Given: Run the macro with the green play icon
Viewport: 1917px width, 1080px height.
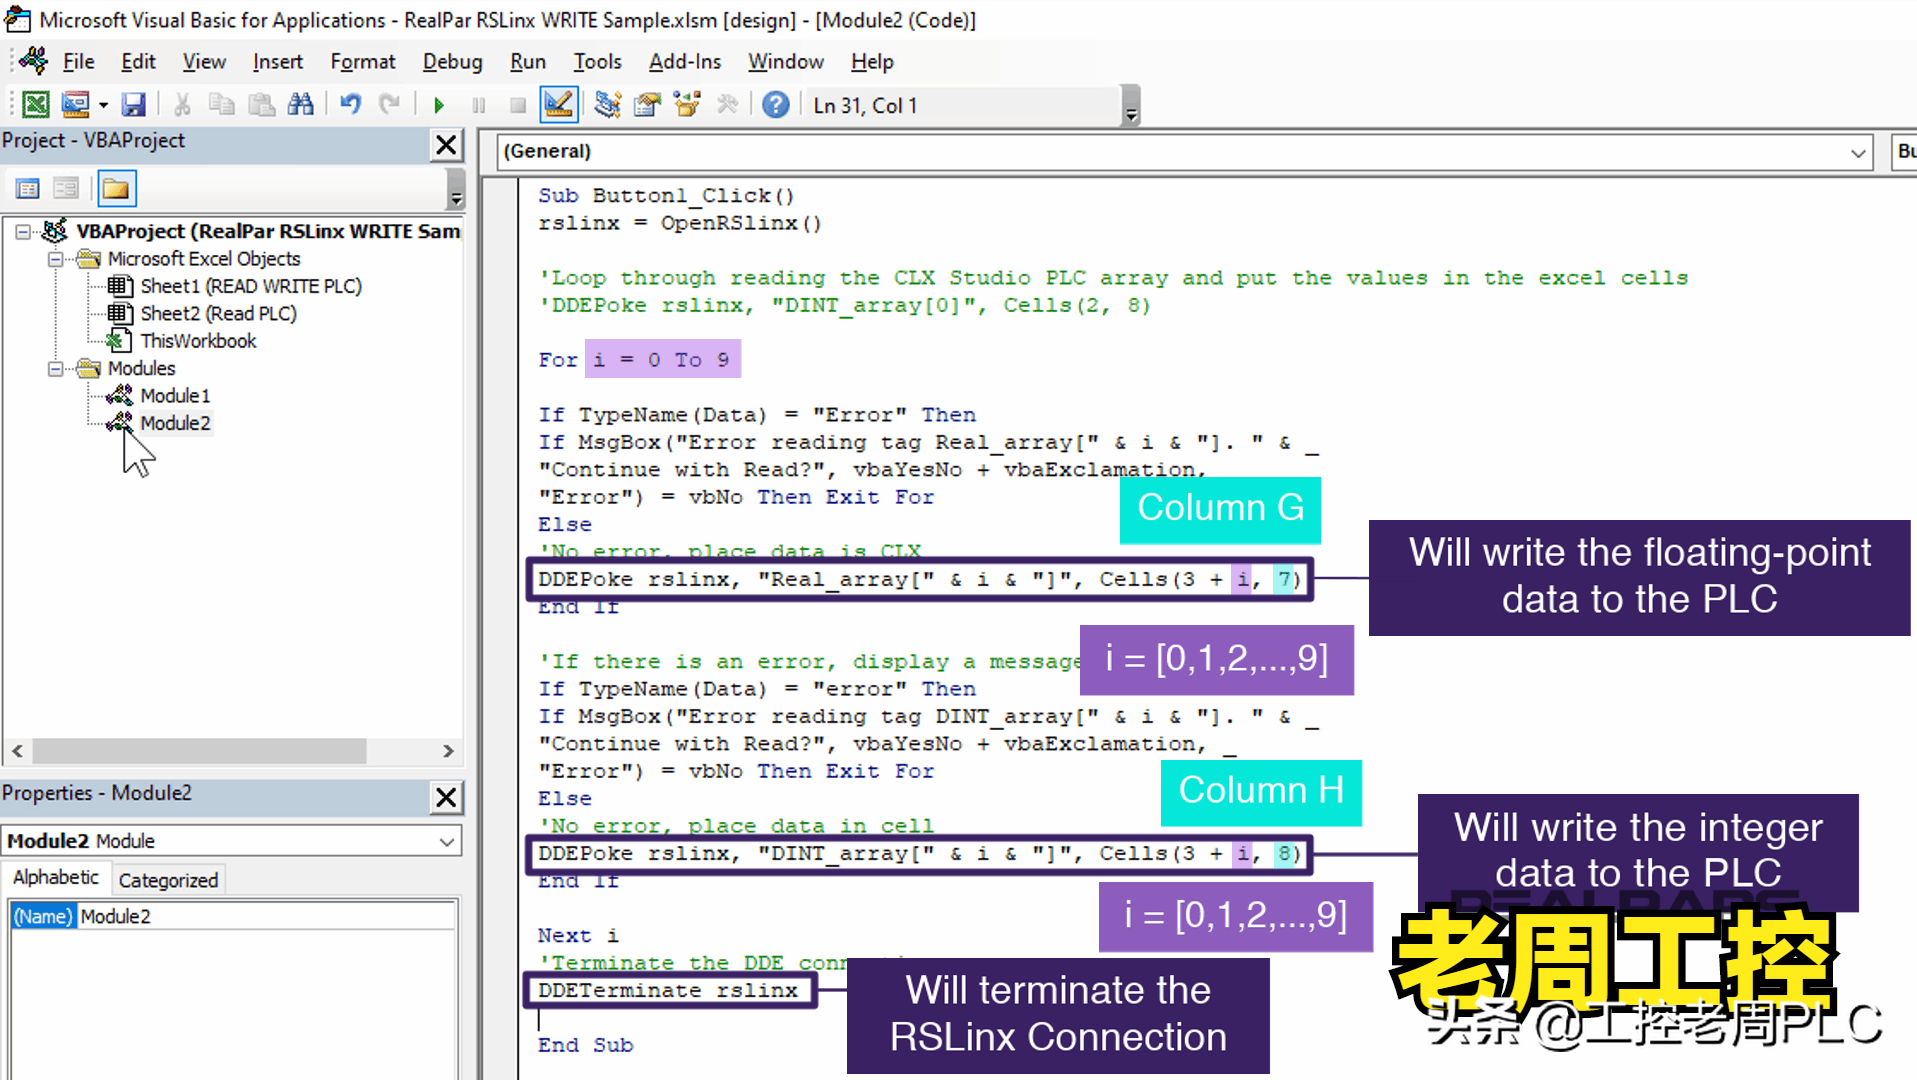Looking at the screenshot, I should click(x=438, y=105).
